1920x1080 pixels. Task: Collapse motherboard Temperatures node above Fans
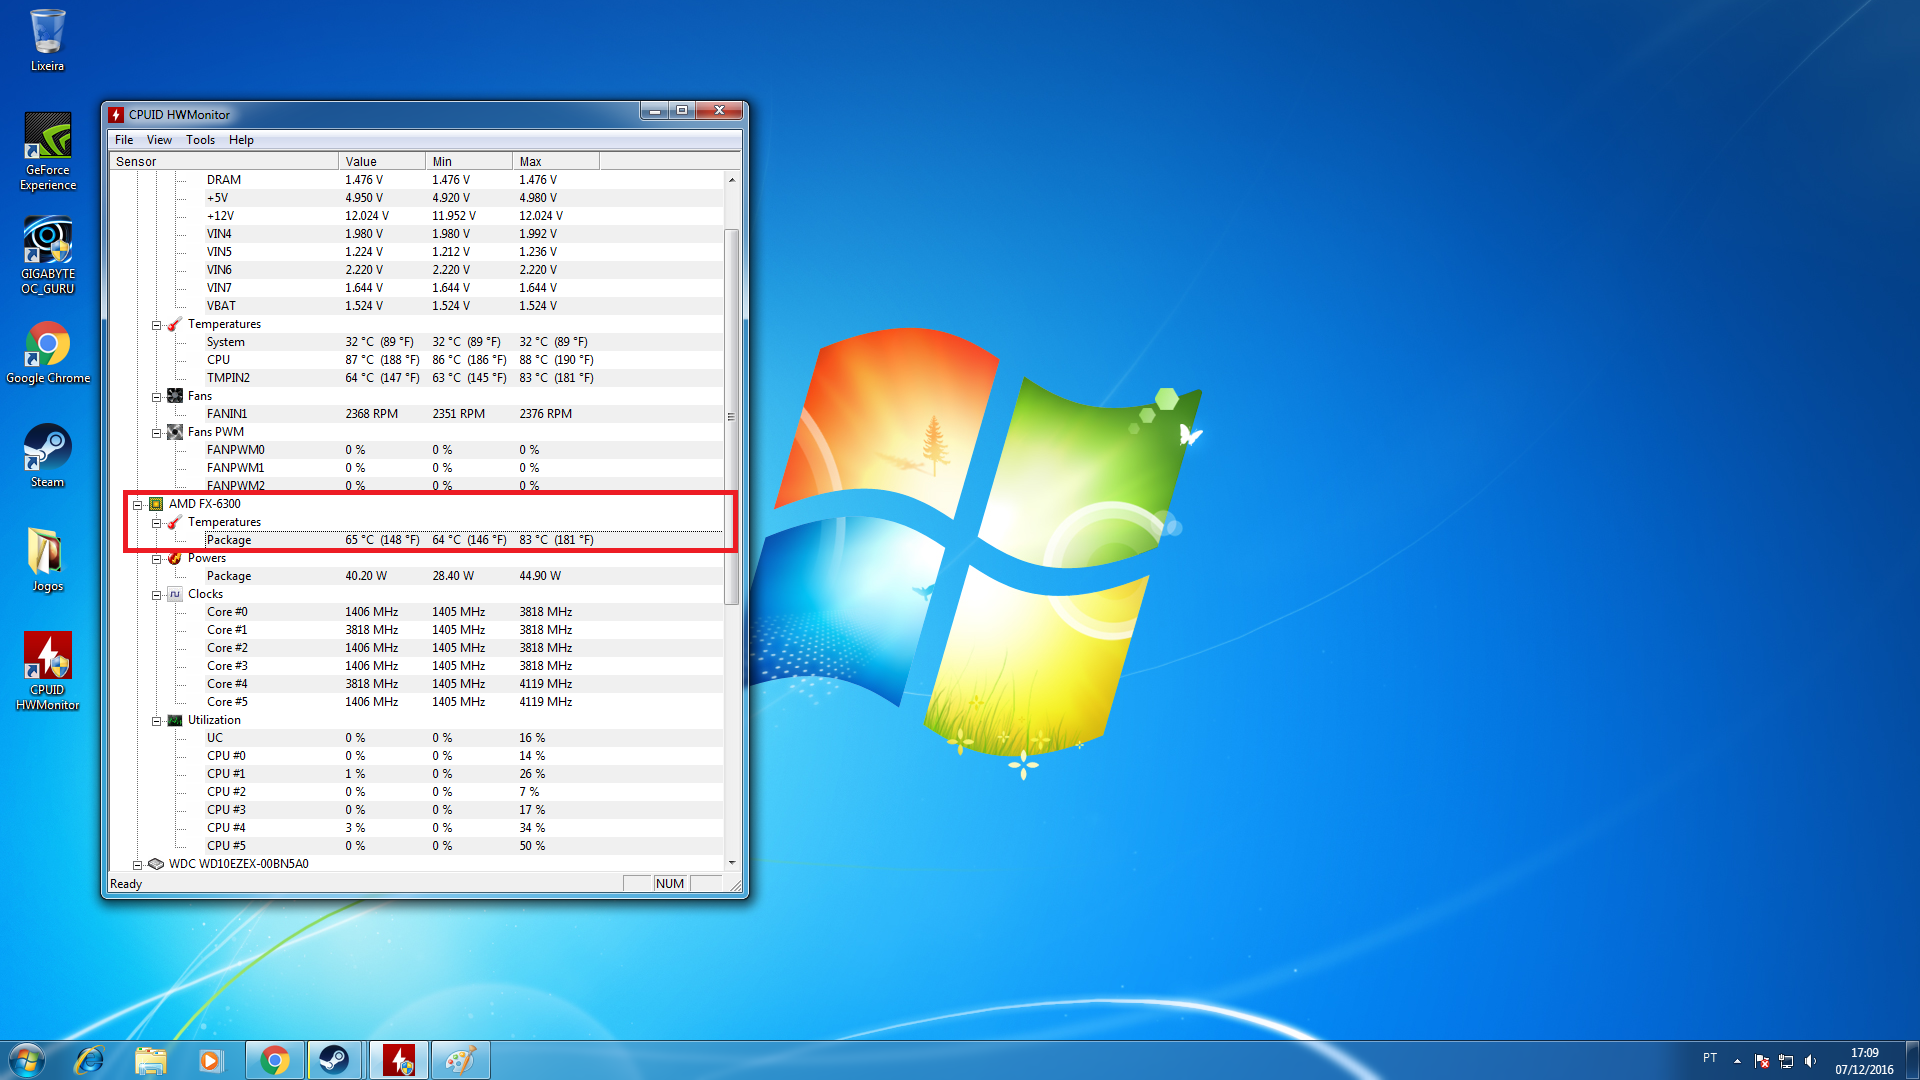click(156, 325)
